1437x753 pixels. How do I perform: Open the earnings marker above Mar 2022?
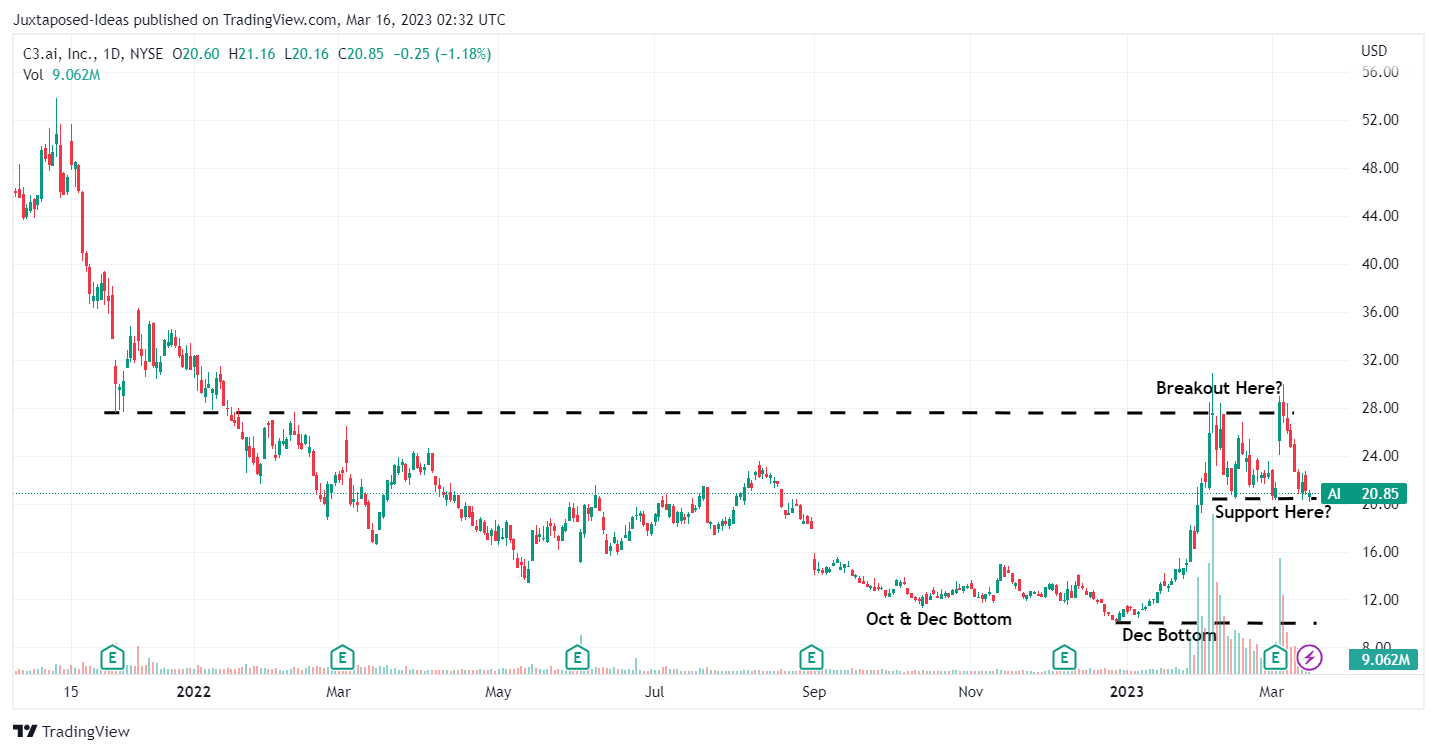point(343,658)
